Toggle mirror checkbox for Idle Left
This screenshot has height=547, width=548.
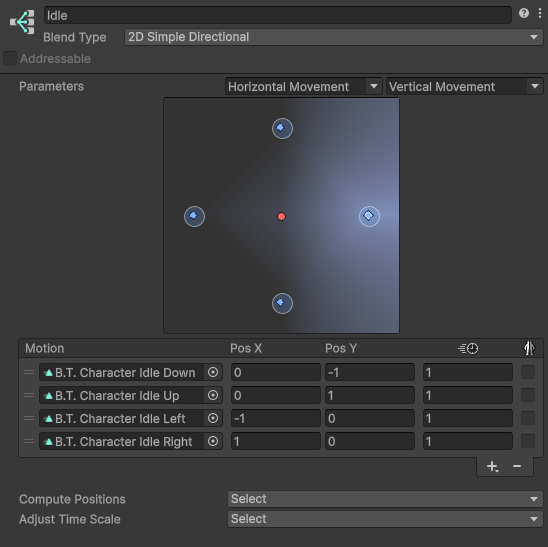point(528,418)
